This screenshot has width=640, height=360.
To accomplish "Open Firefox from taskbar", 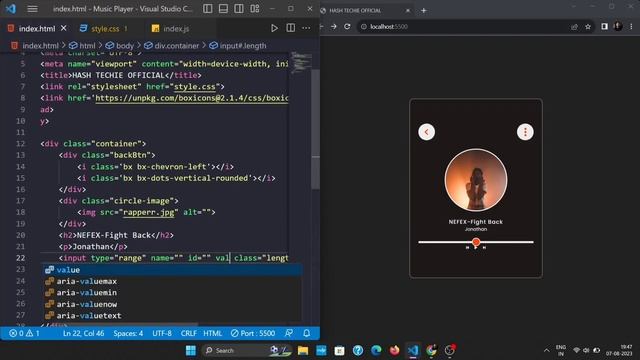I will [395, 350].
